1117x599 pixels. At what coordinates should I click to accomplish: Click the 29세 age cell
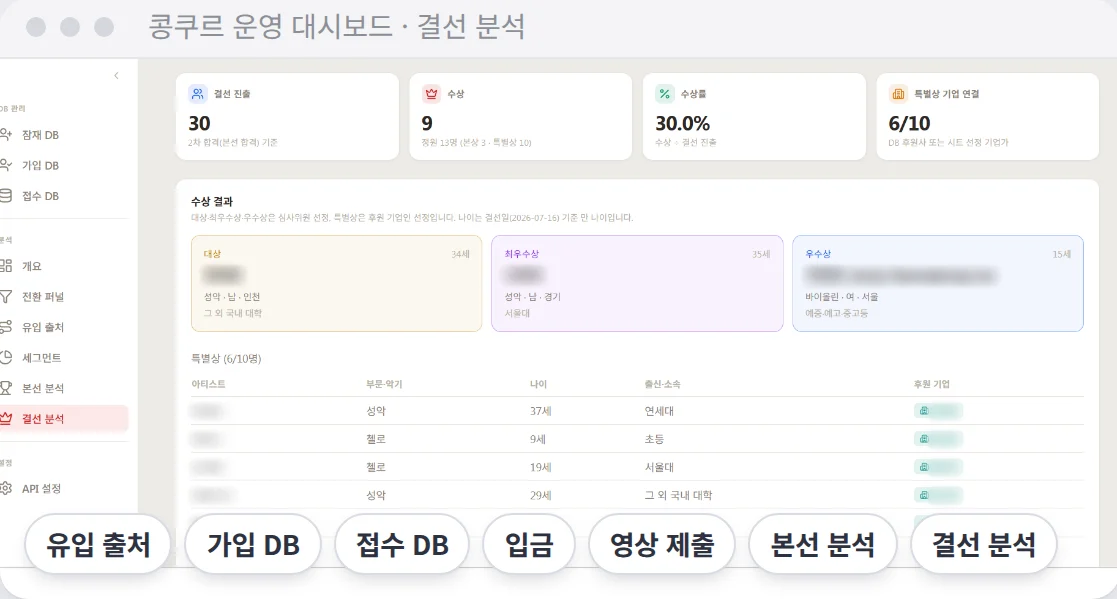[x=541, y=495]
